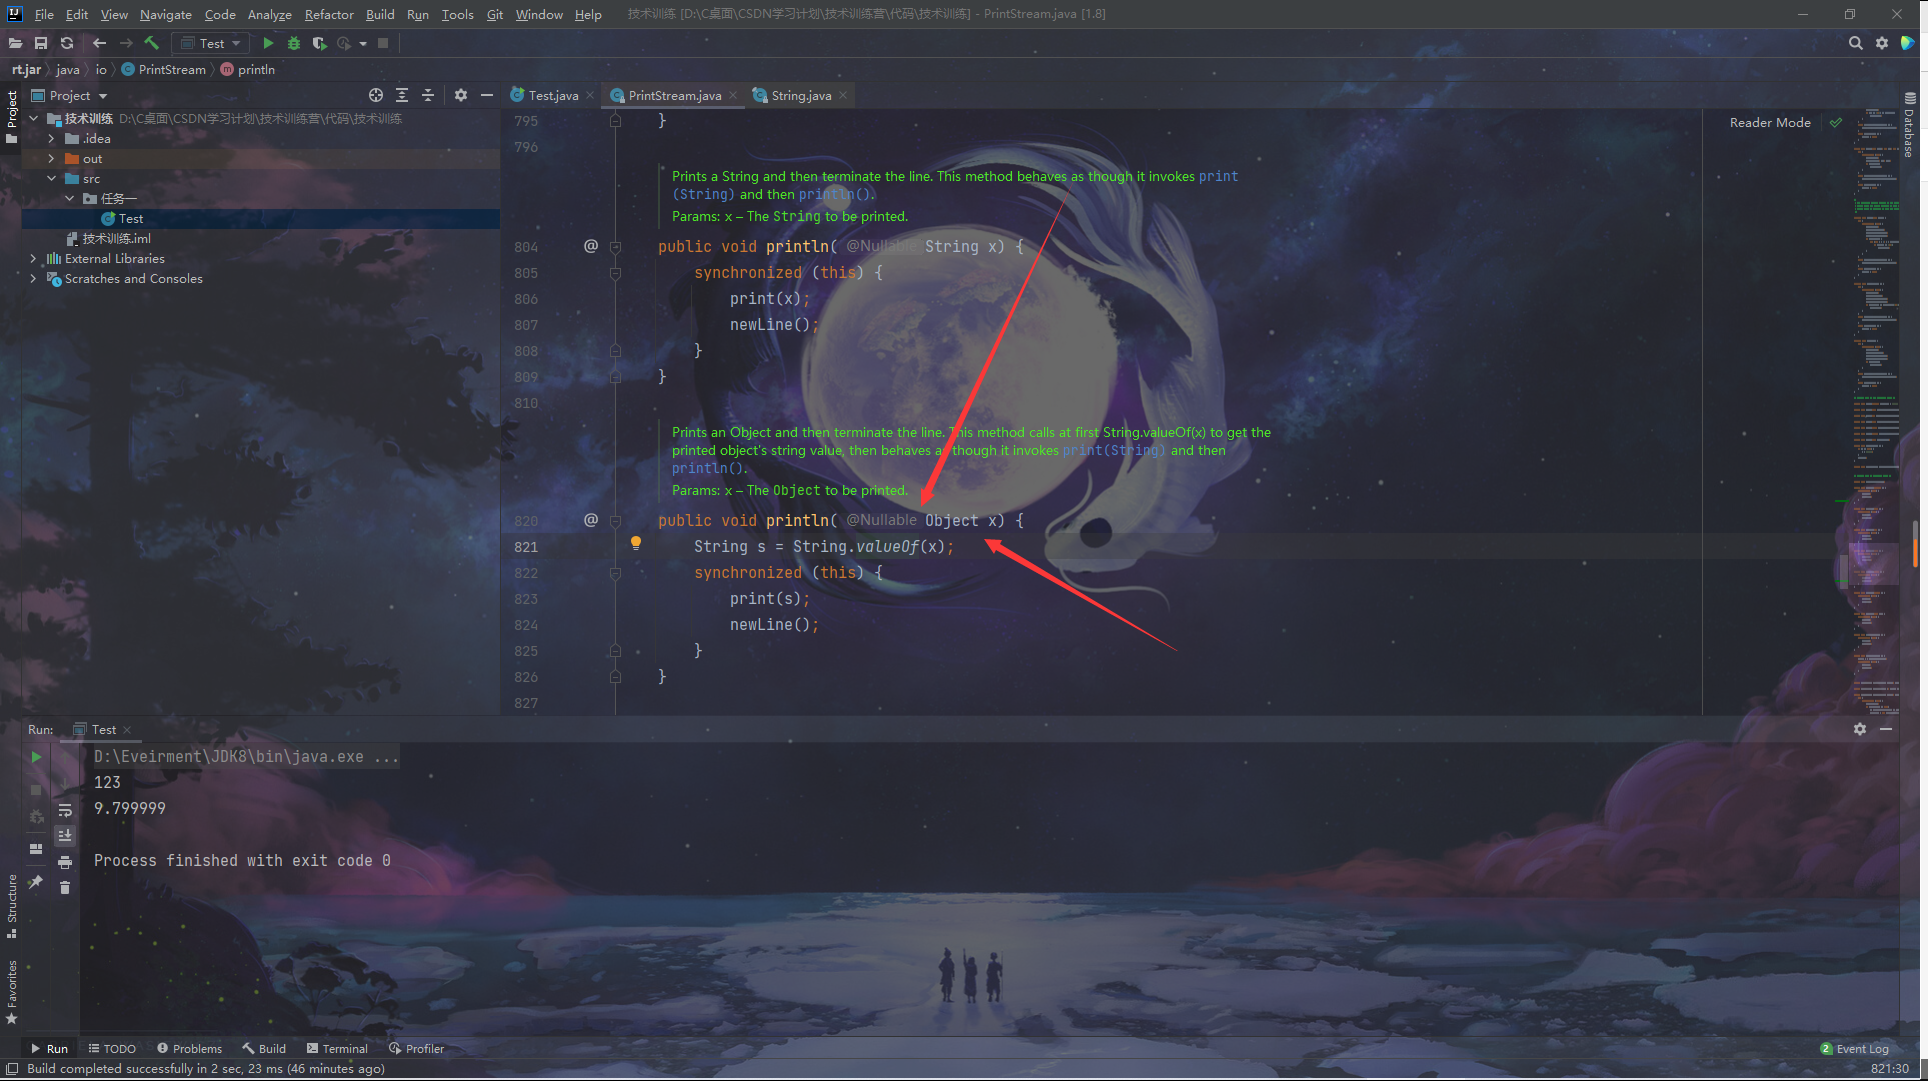This screenshot has height=1081, width=1928.
Task: Start debugging with the bug icon
Action: point(294,43)
